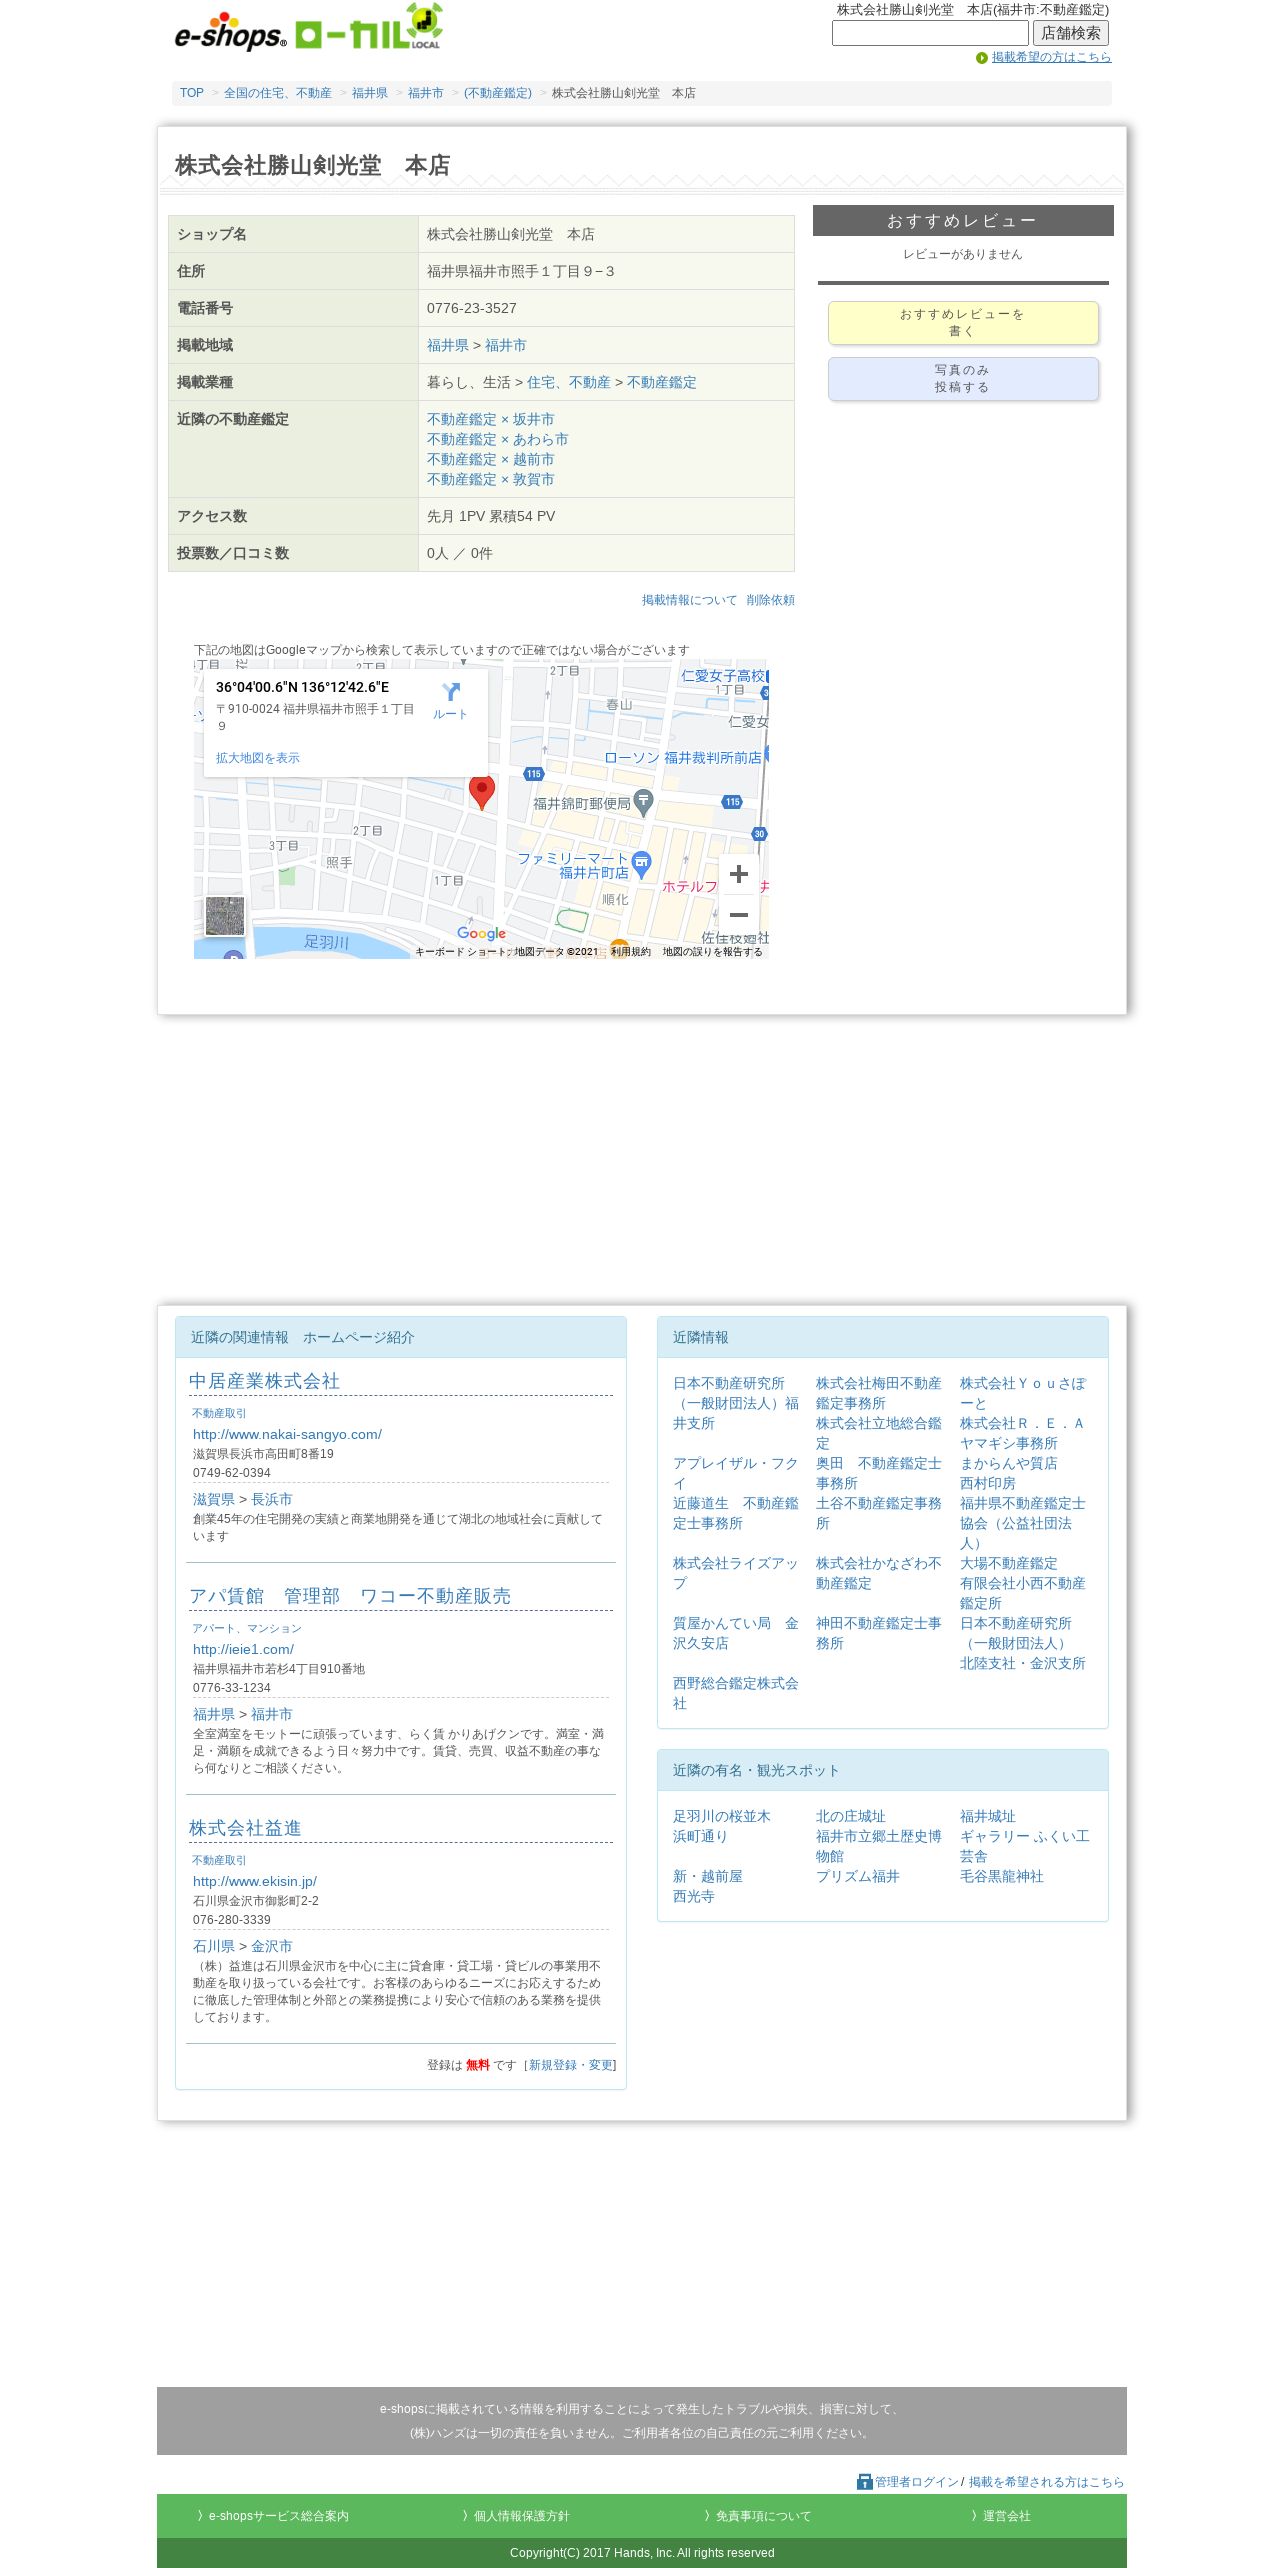
Task: Click 掲載情報について link
Action: pos(689,600)
